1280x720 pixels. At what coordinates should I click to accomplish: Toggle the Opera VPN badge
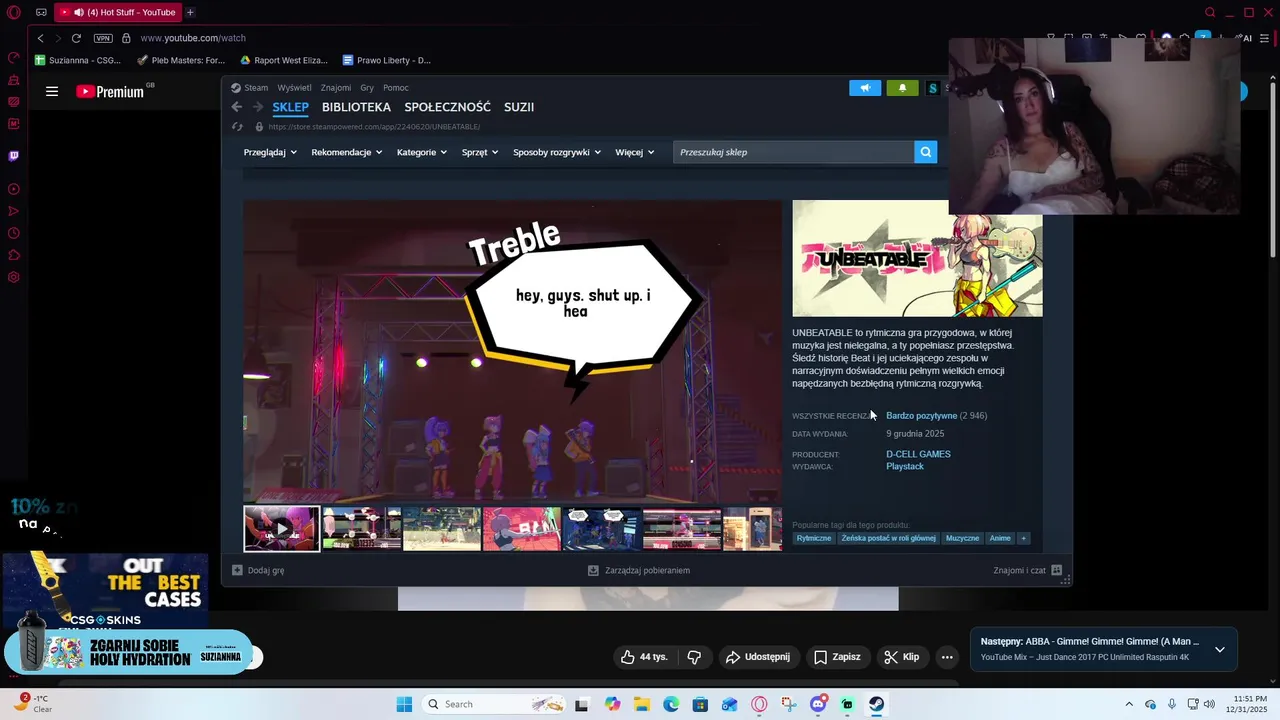[x=103, y=38]
